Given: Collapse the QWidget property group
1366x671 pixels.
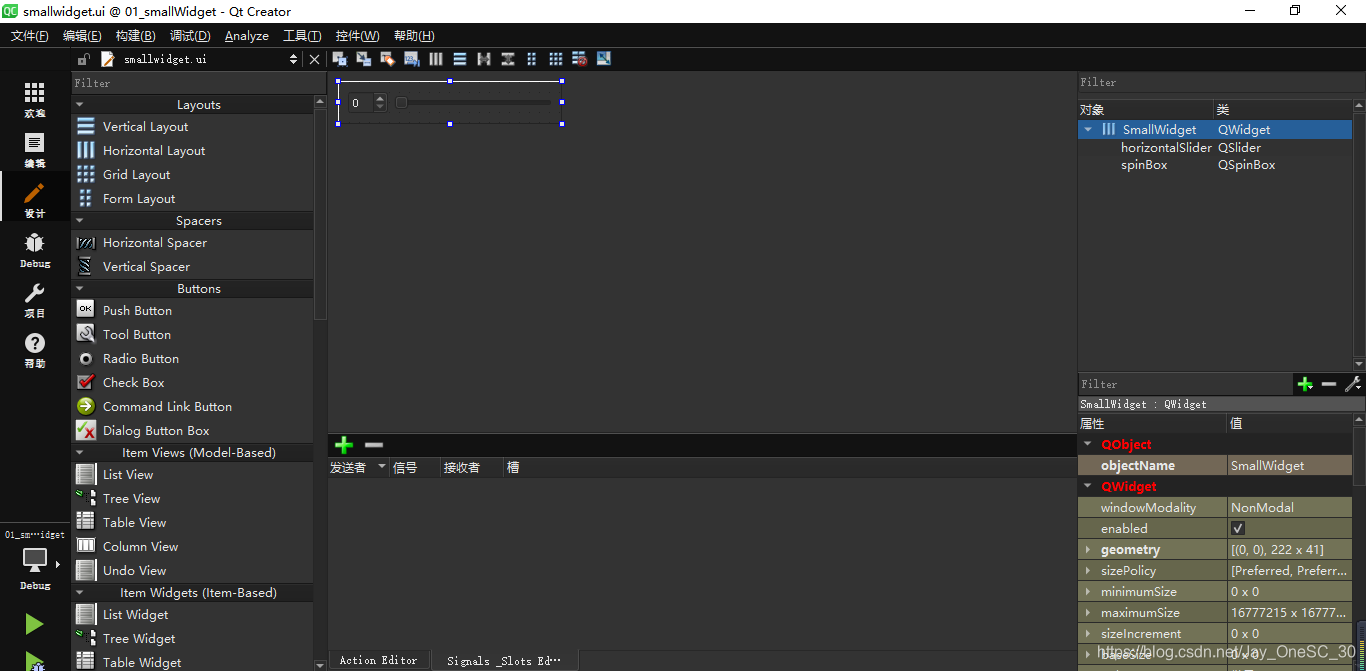Looking at the screenshot, I should tap(1088, 486).
